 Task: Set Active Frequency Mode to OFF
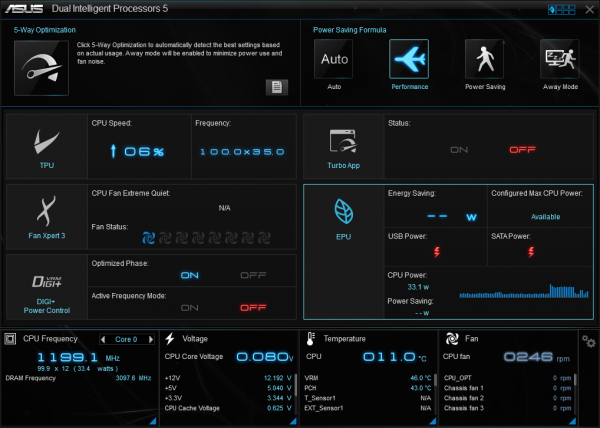pyautogui.click(x=254, y=307)
